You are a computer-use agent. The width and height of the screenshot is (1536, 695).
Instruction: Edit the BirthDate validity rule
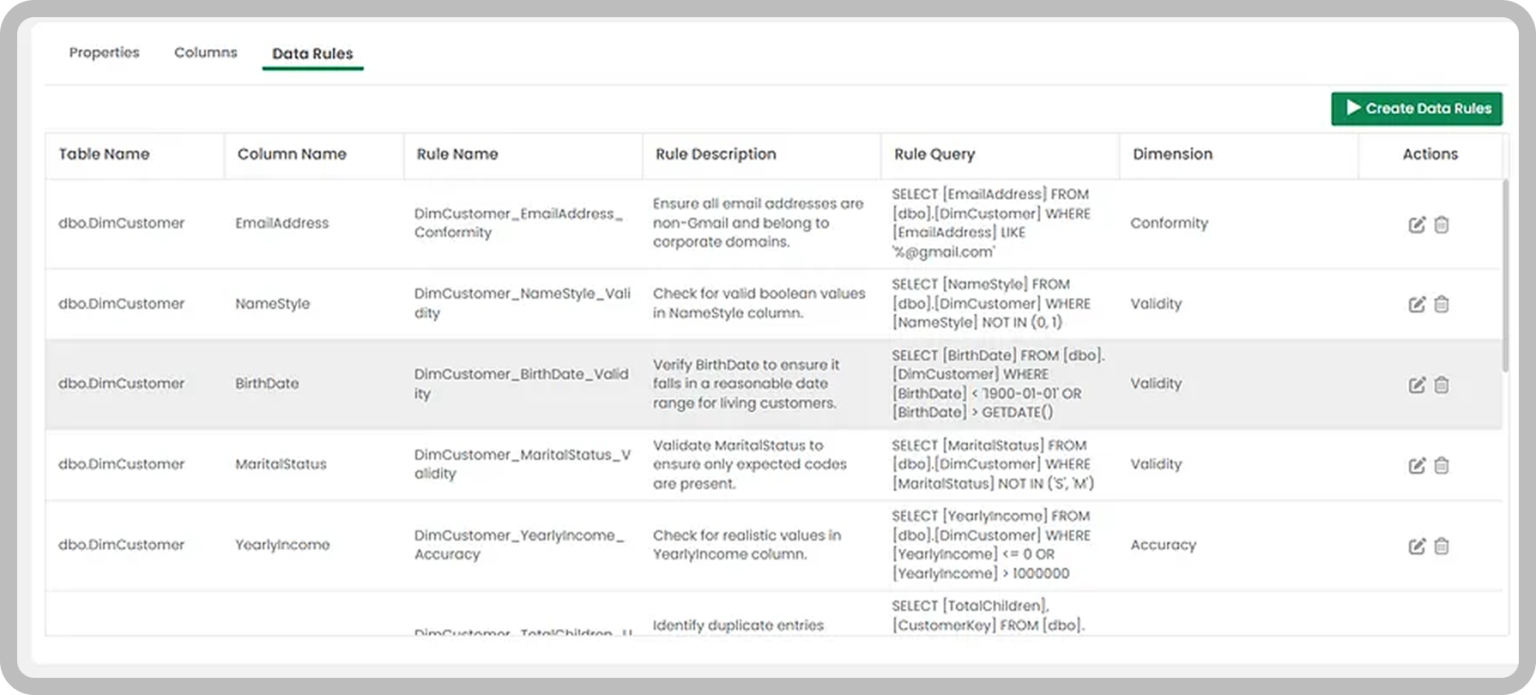(1417, 384)
